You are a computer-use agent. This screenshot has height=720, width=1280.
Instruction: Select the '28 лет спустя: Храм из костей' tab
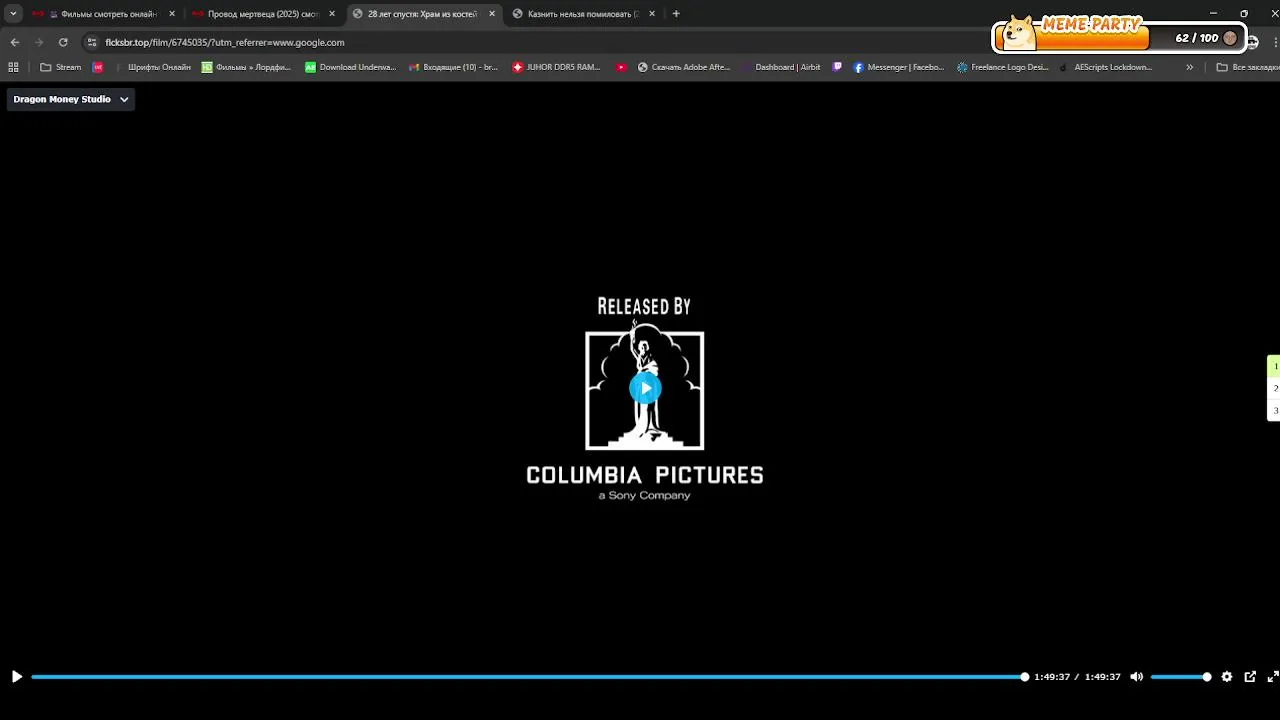tap(423, 14)
